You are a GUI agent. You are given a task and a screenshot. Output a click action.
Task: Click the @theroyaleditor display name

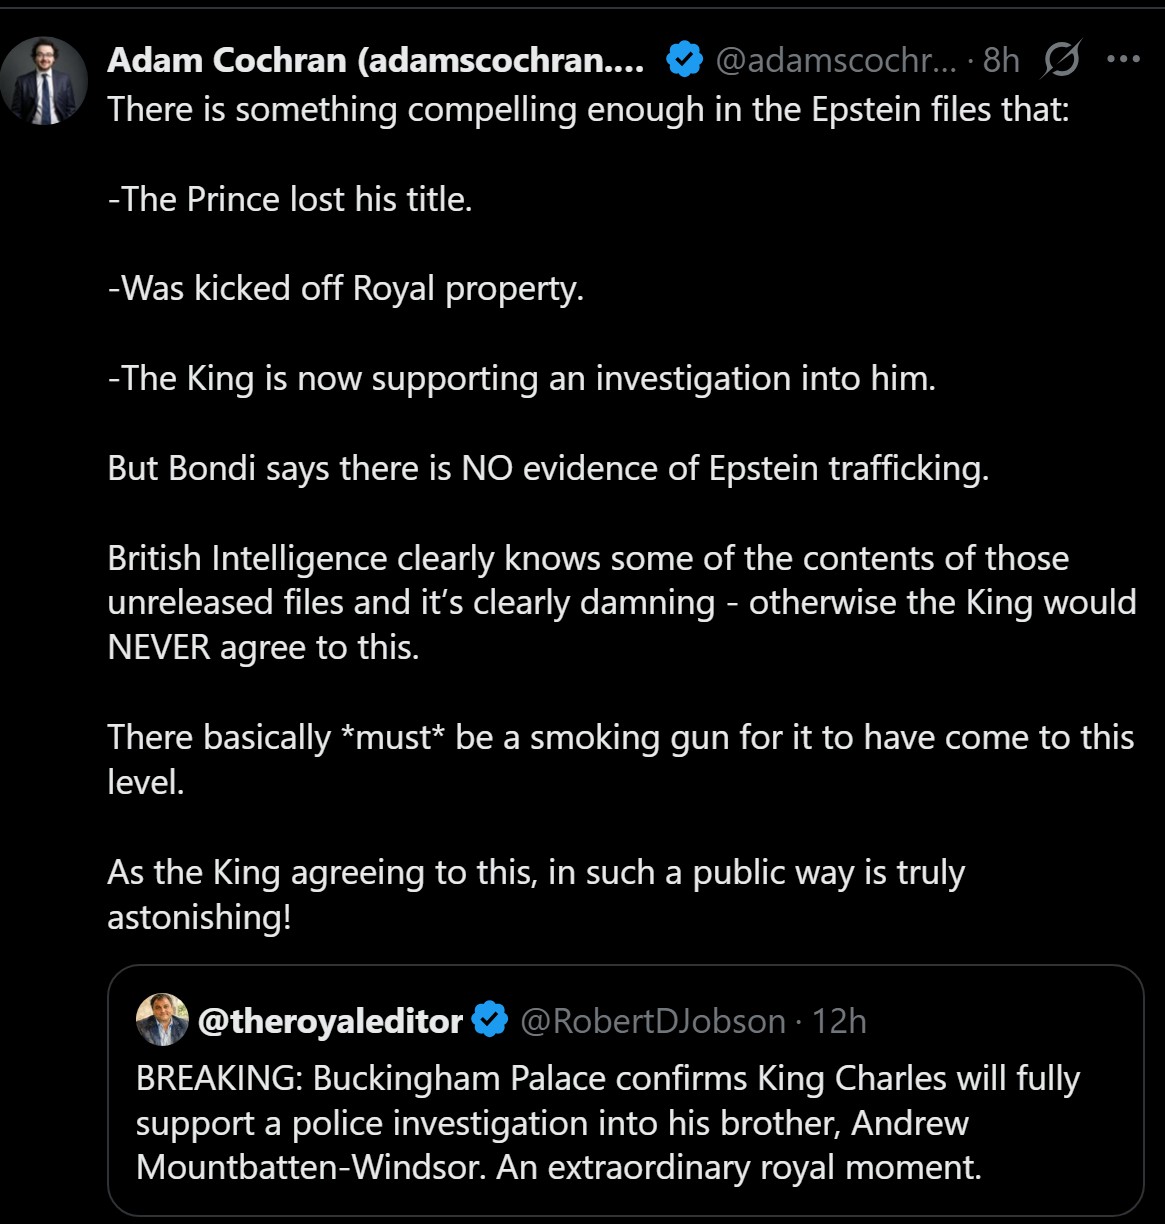pyautogui.click(x=330, y=1021)
